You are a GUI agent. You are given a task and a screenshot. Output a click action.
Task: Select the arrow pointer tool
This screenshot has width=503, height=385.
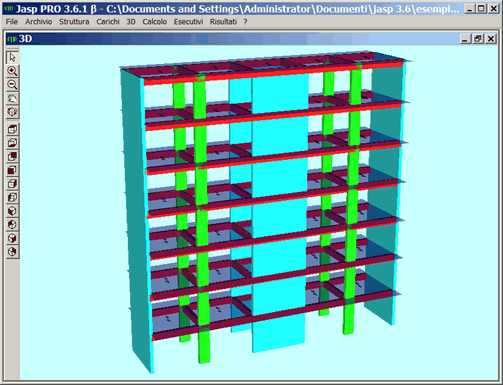coord(12,57)
